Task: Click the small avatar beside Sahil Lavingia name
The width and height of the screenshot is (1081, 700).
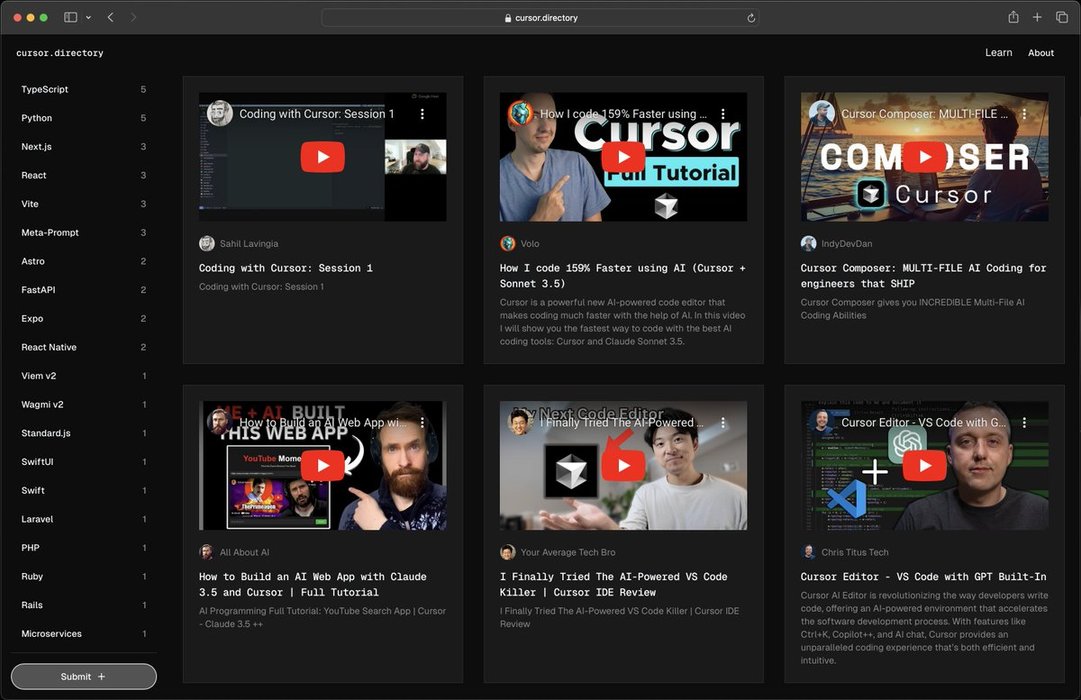Action: pos(207,243)
